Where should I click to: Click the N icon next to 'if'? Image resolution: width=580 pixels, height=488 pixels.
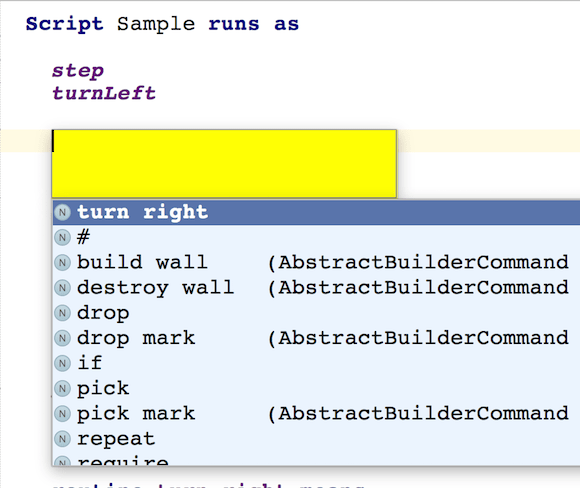click(62, 363)
